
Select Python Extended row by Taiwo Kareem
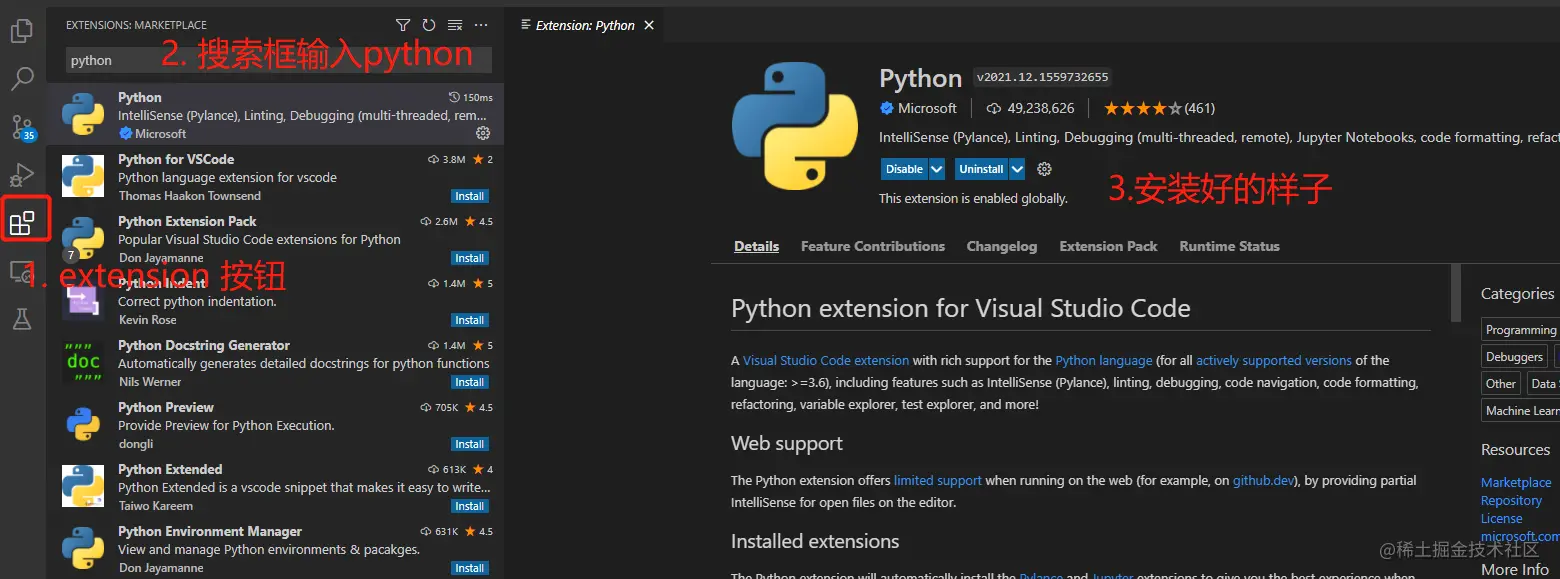[x=275, y=486]
